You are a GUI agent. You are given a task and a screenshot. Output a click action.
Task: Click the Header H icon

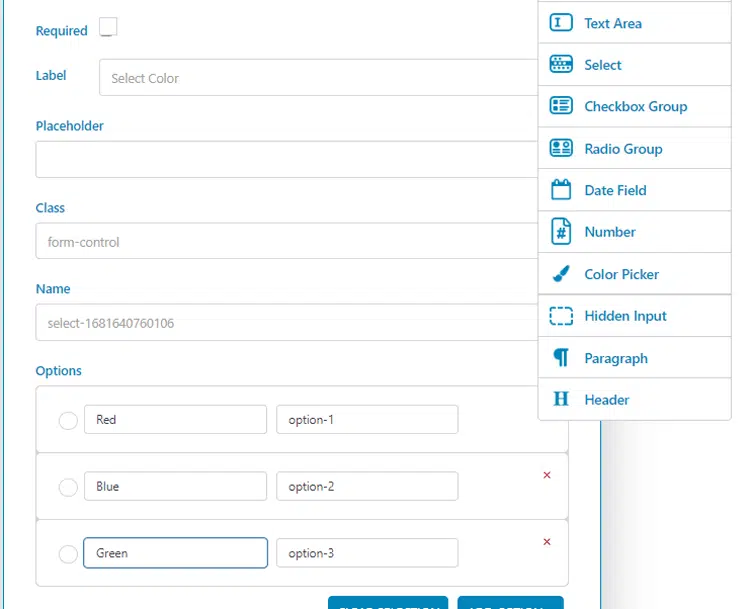561,400
